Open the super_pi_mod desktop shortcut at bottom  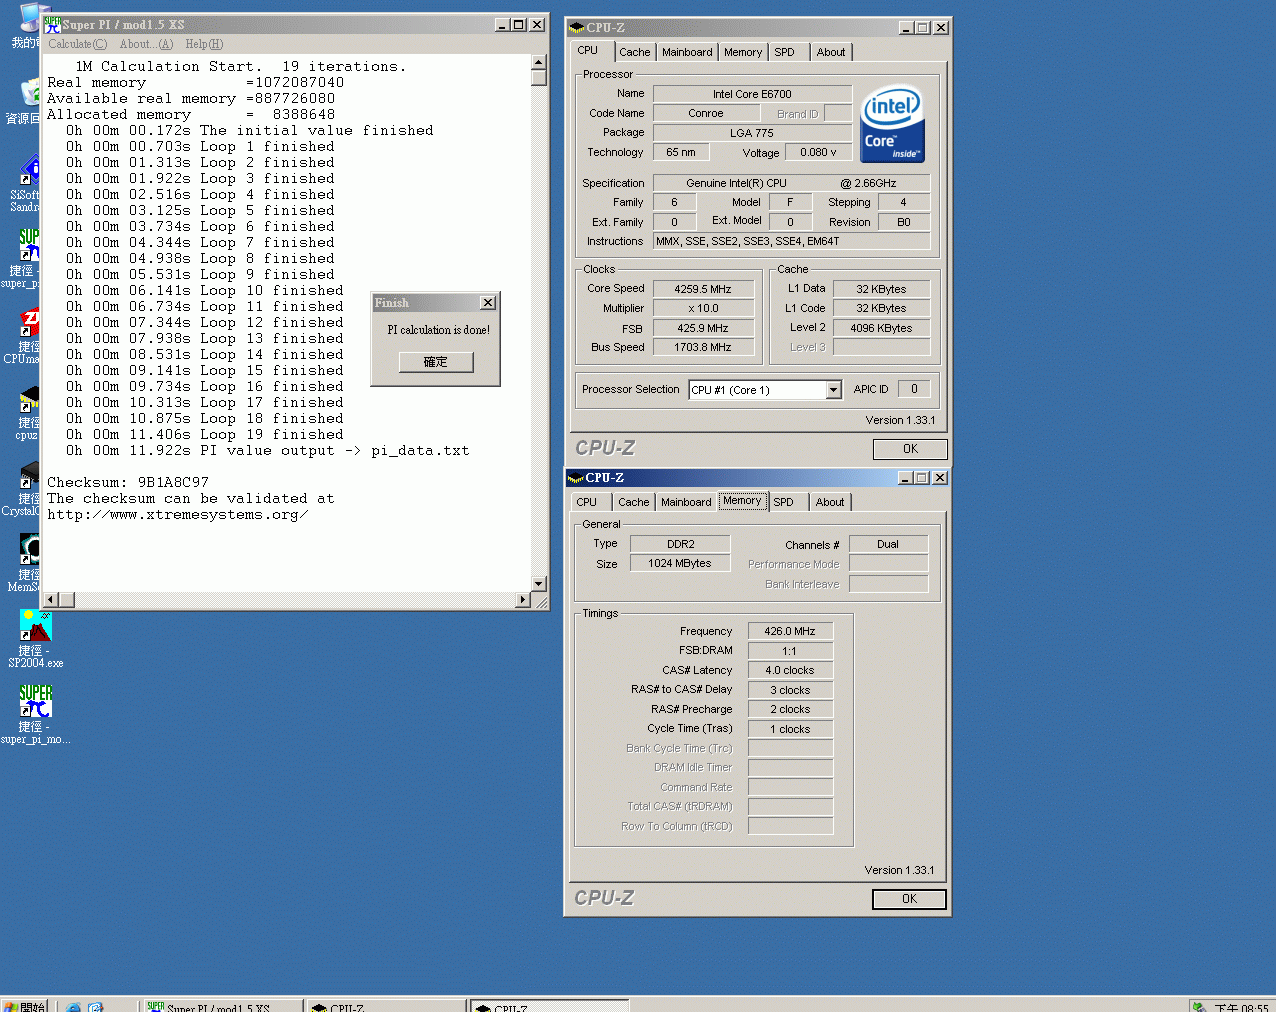coord(35,702)
